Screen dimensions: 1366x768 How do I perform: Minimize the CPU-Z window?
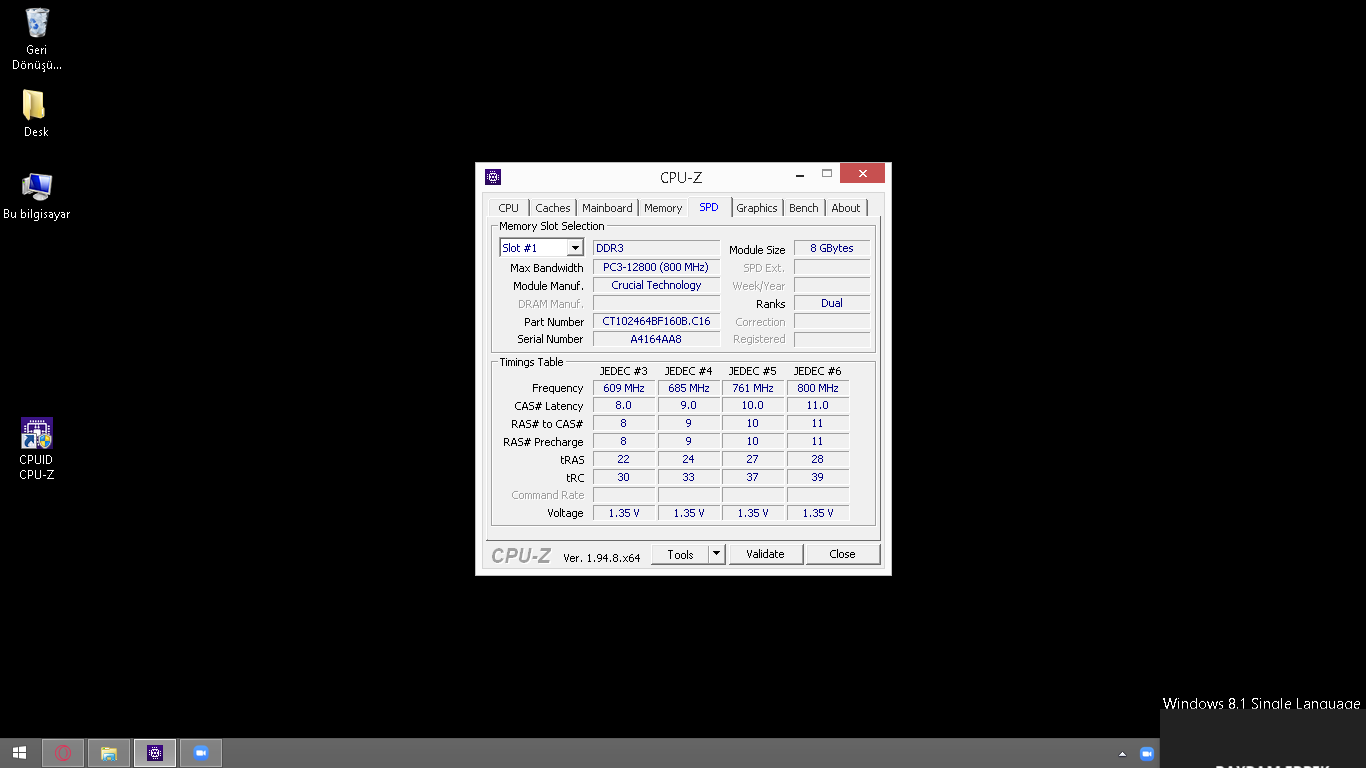pos(802,173)
